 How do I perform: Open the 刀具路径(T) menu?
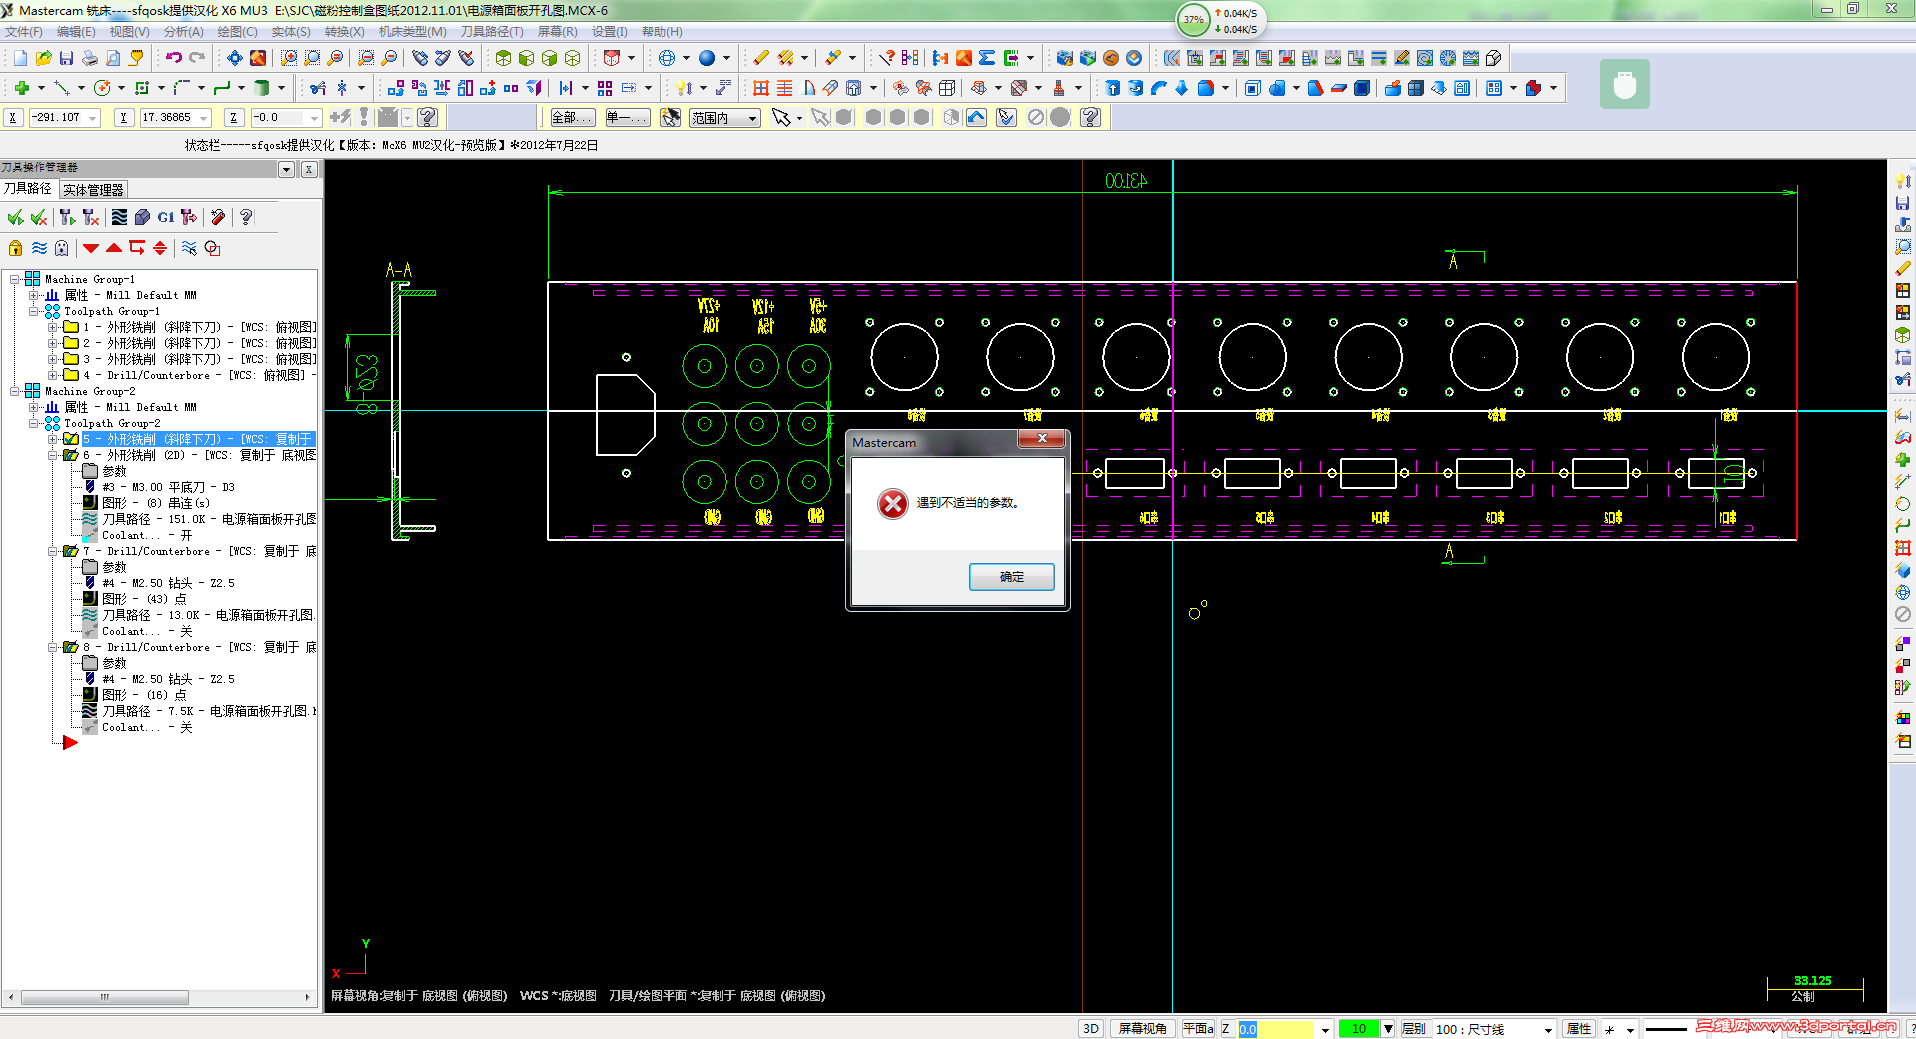(x=492, y=32)
